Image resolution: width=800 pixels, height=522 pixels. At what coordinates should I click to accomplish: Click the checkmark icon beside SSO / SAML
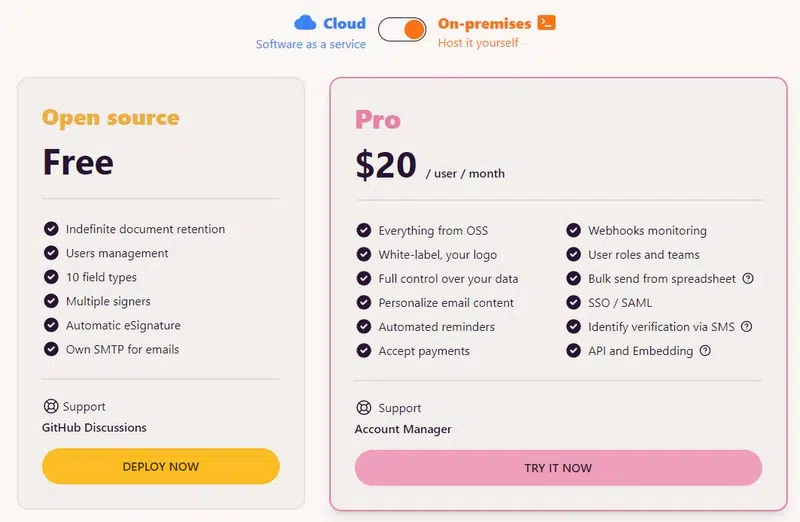coord(573,303)
